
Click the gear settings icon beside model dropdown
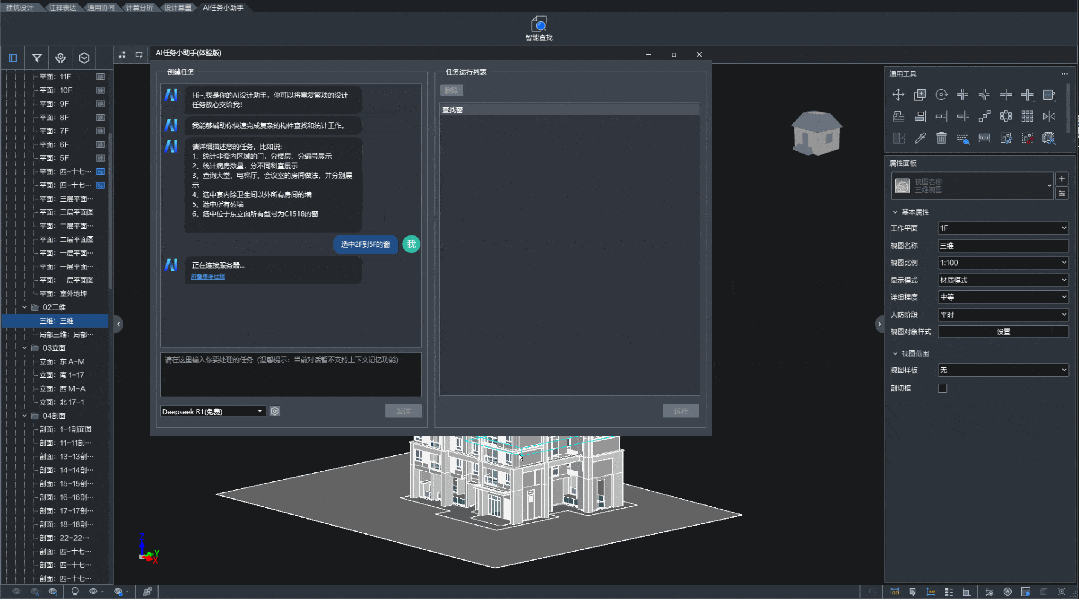275,411
